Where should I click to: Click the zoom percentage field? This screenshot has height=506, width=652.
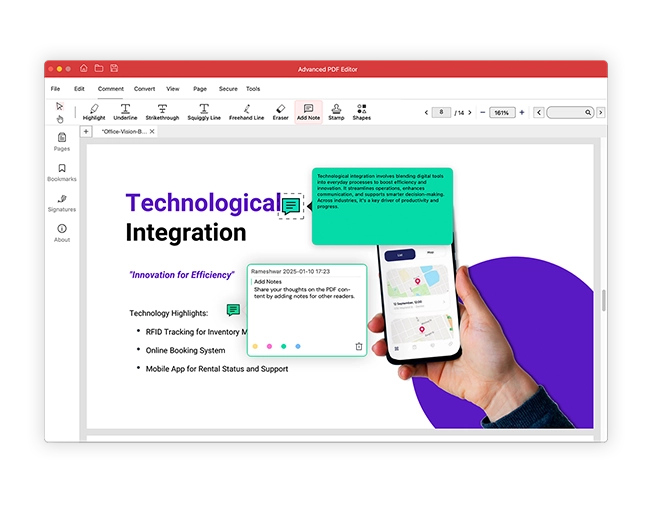coord(502,112)
